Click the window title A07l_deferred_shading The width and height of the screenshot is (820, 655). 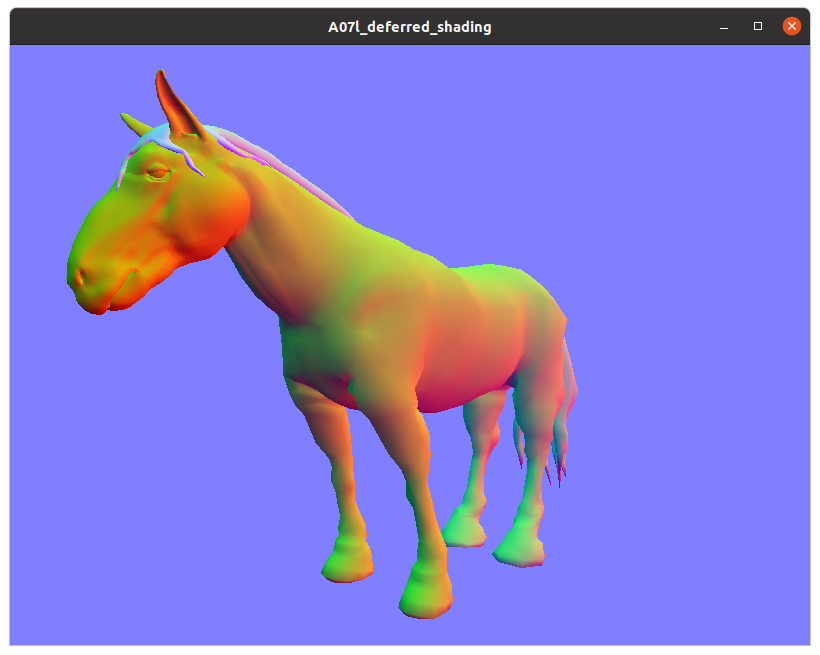pyautogui.click(x=409, y=27)
